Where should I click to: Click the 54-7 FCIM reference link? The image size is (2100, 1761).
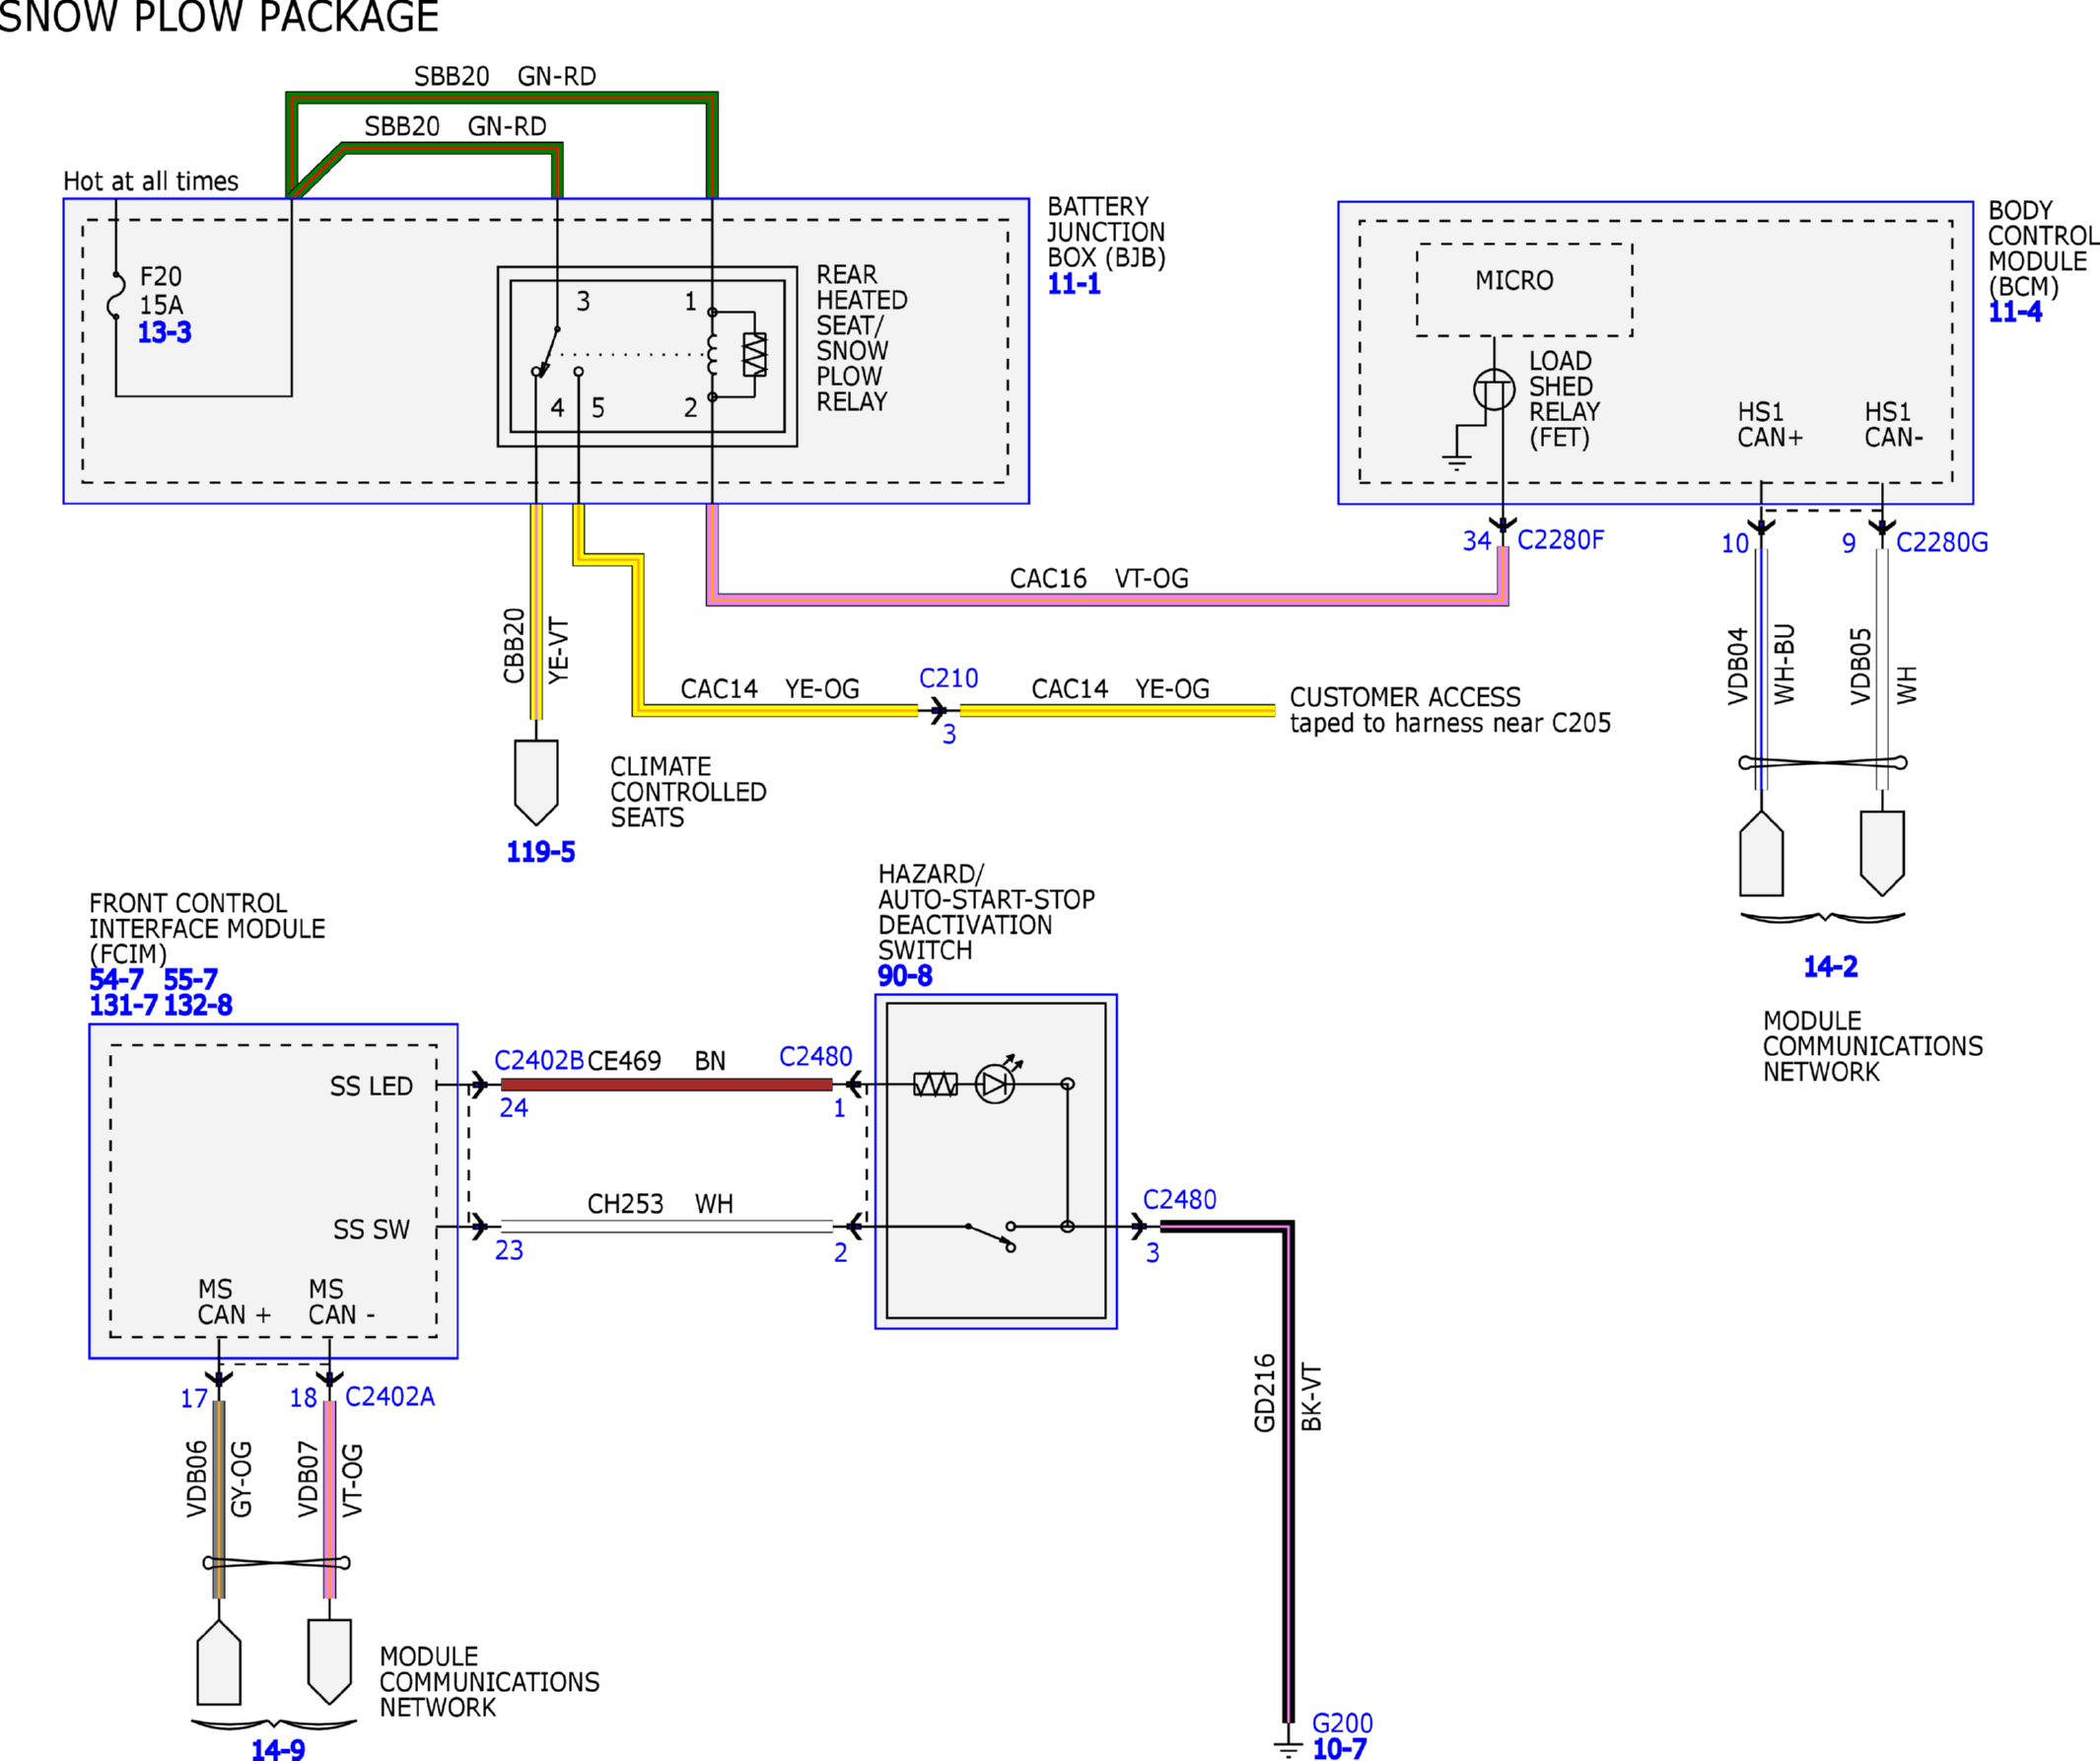[x=116, y=980]
